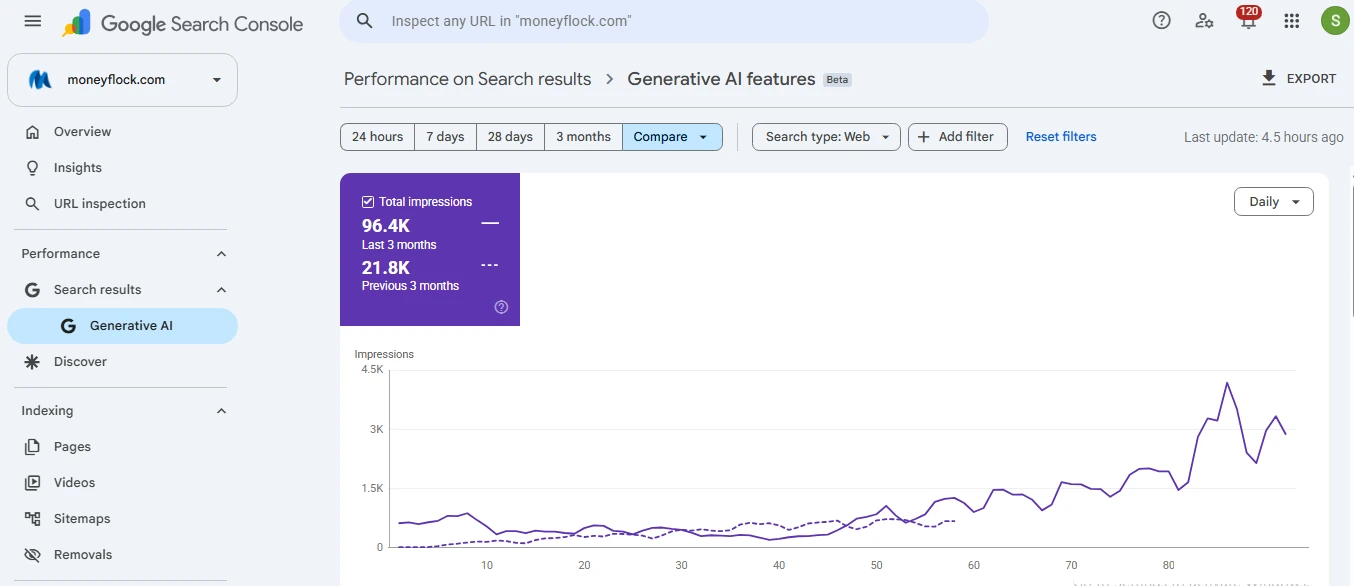This screenshot has width=1354, height=586.
Task: Click the help icon in impressions card
Action: tap(502, 307)
